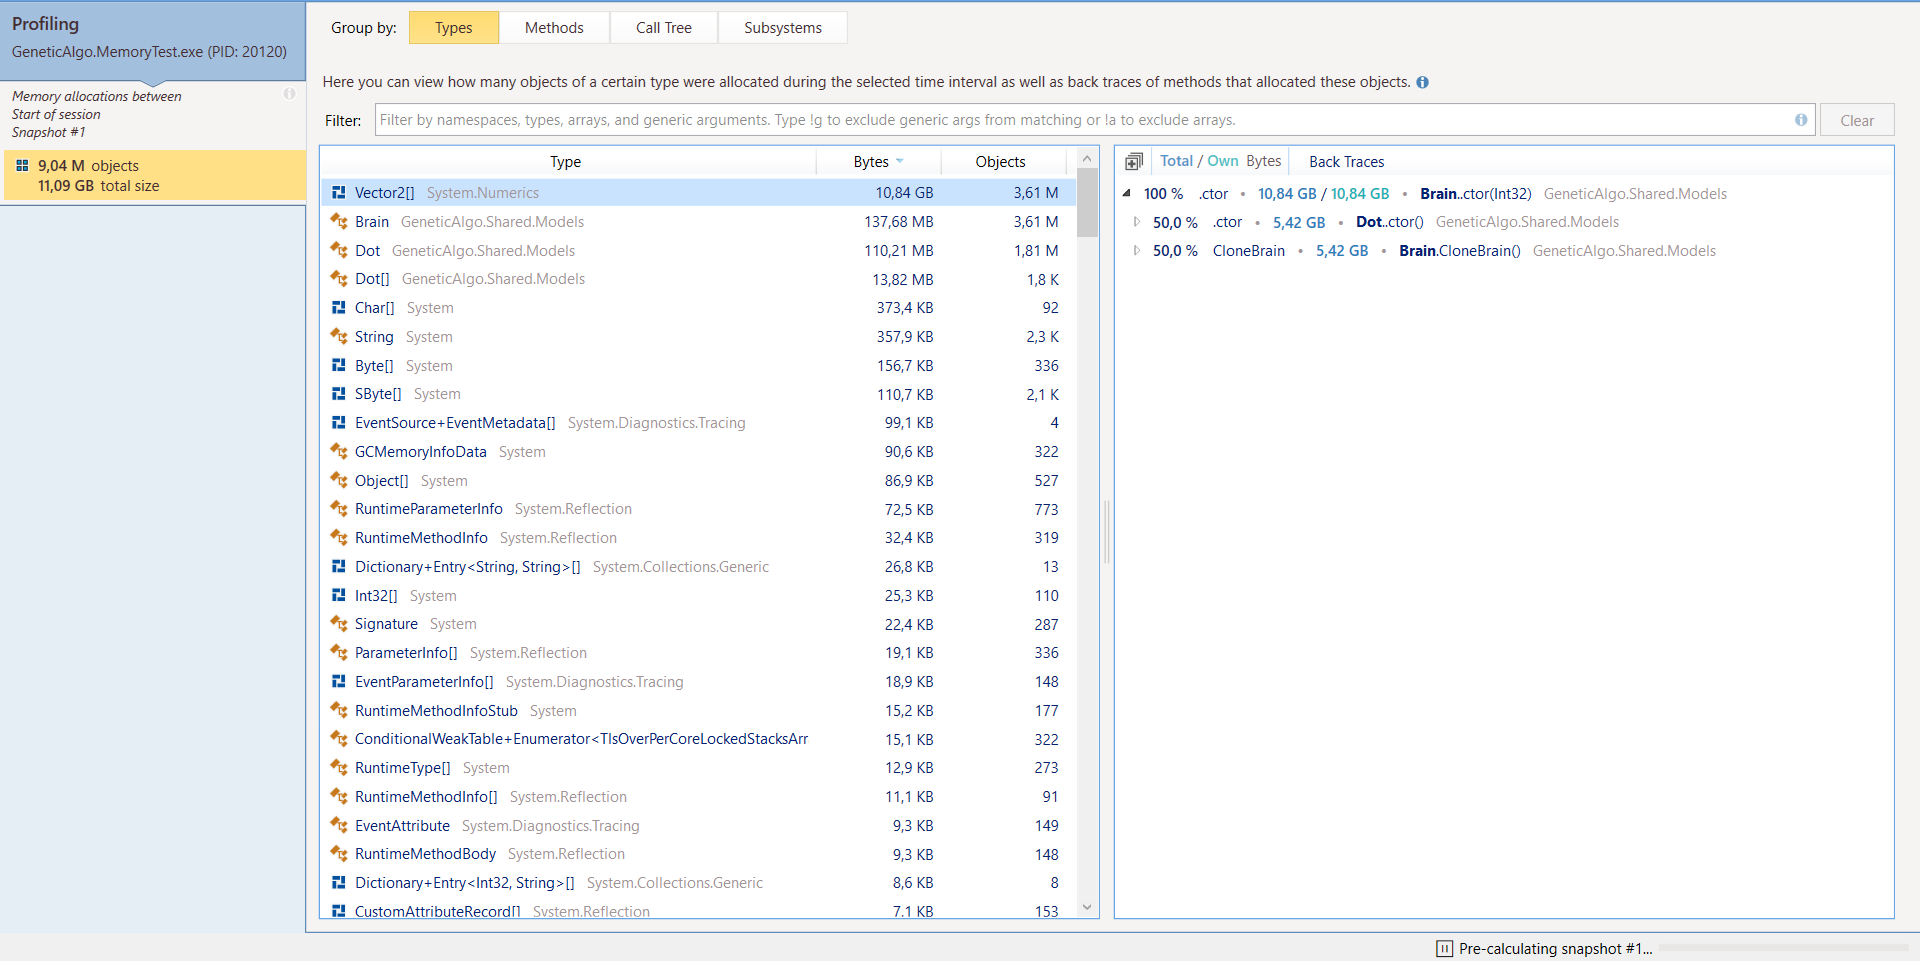Click the Objects column header
Image resolution: width=1920 pixels, height=961 pixels.
[1001, 162]
